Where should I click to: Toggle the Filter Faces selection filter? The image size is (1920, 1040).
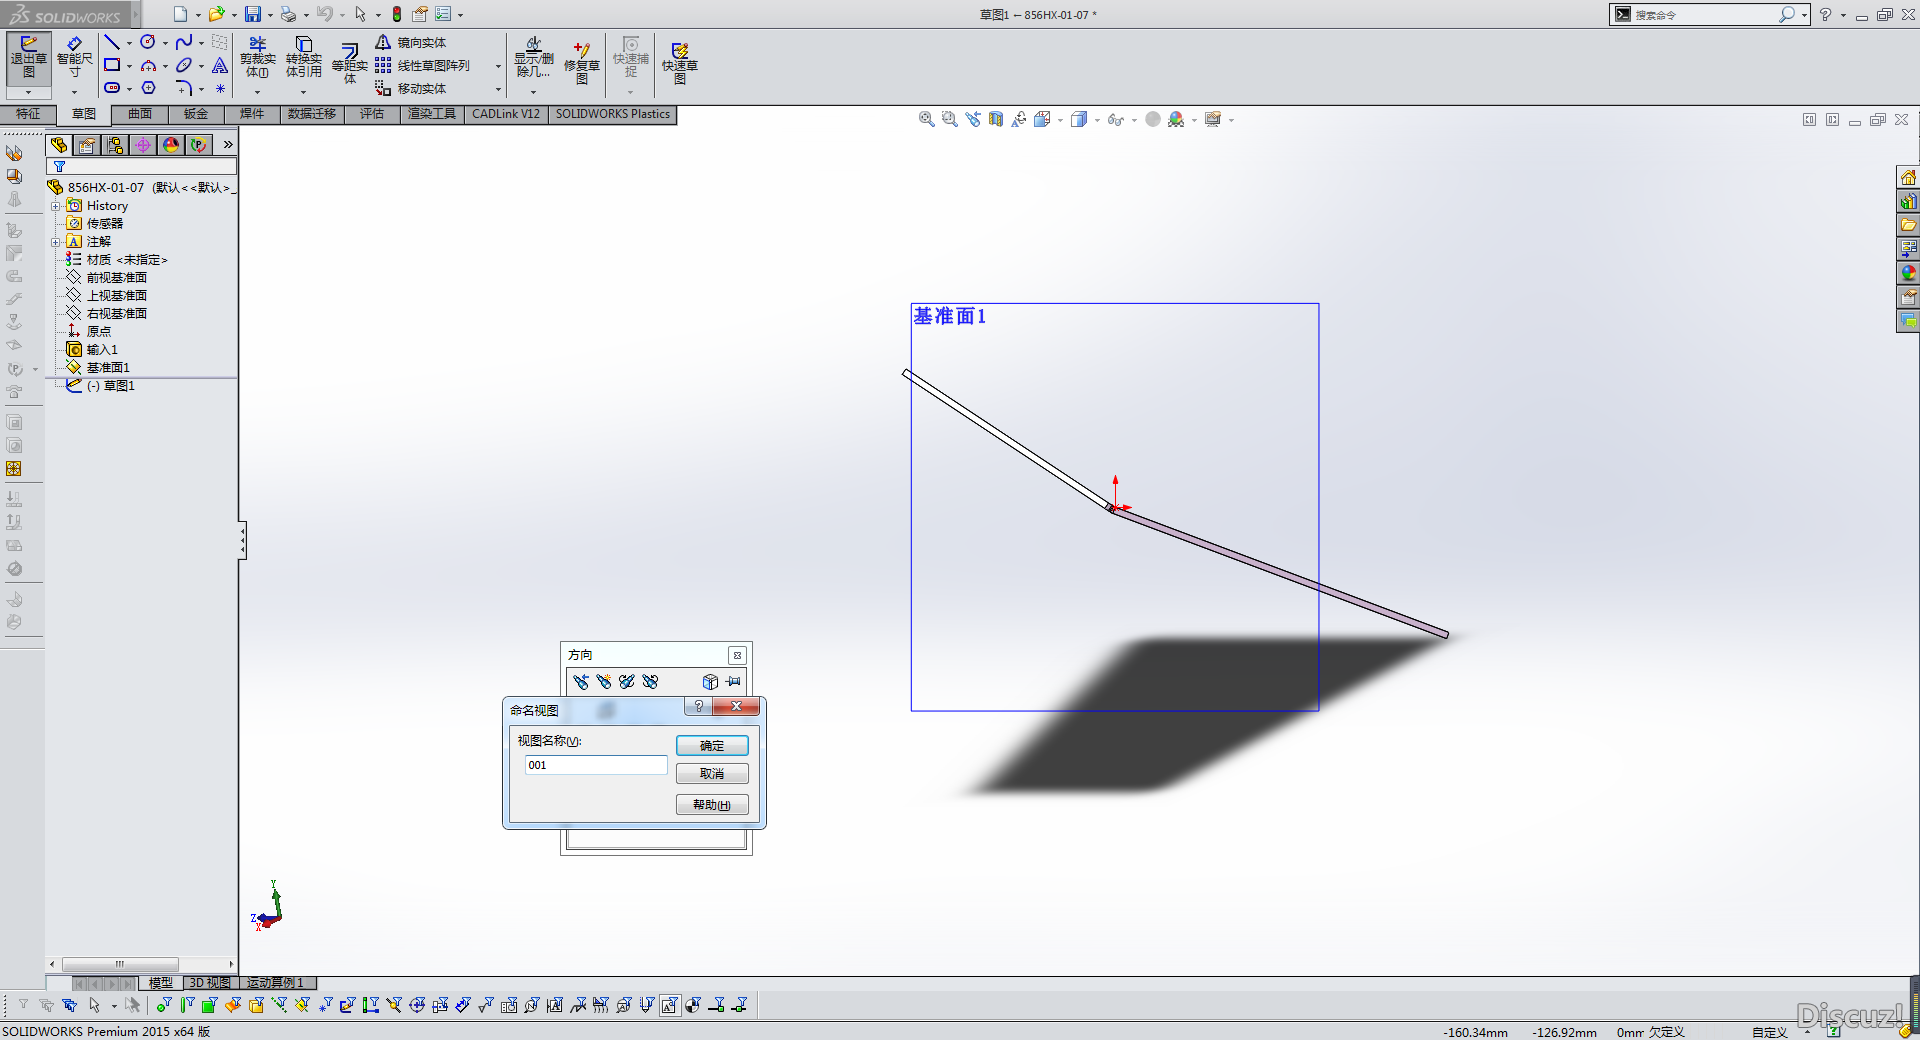pos(209,1005)
